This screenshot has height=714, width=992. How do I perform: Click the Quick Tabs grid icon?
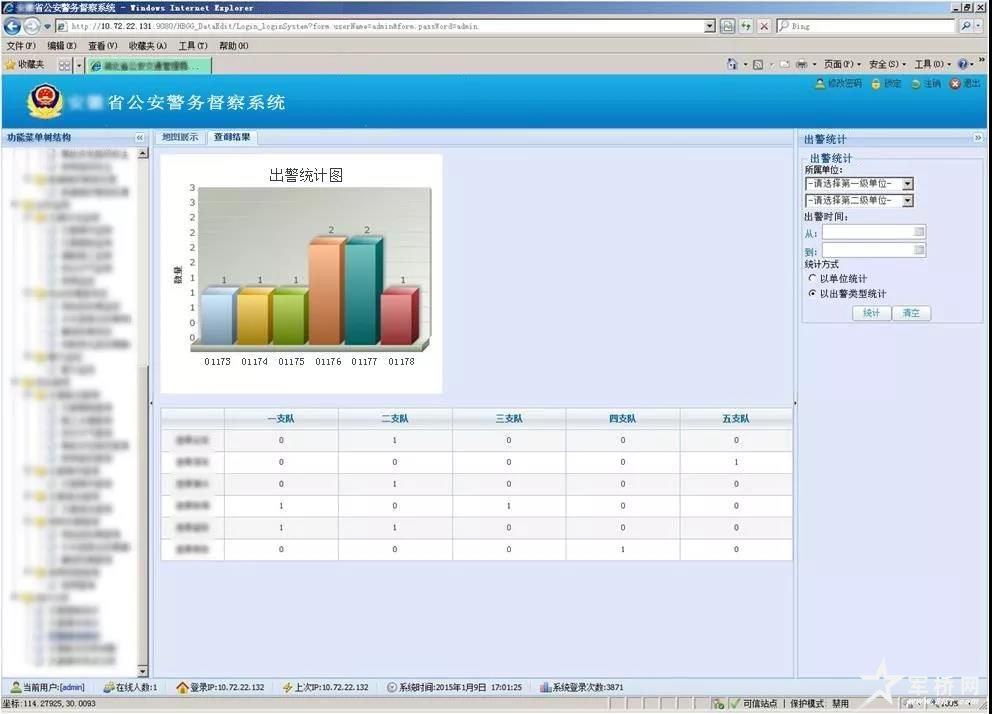[64, 65]
